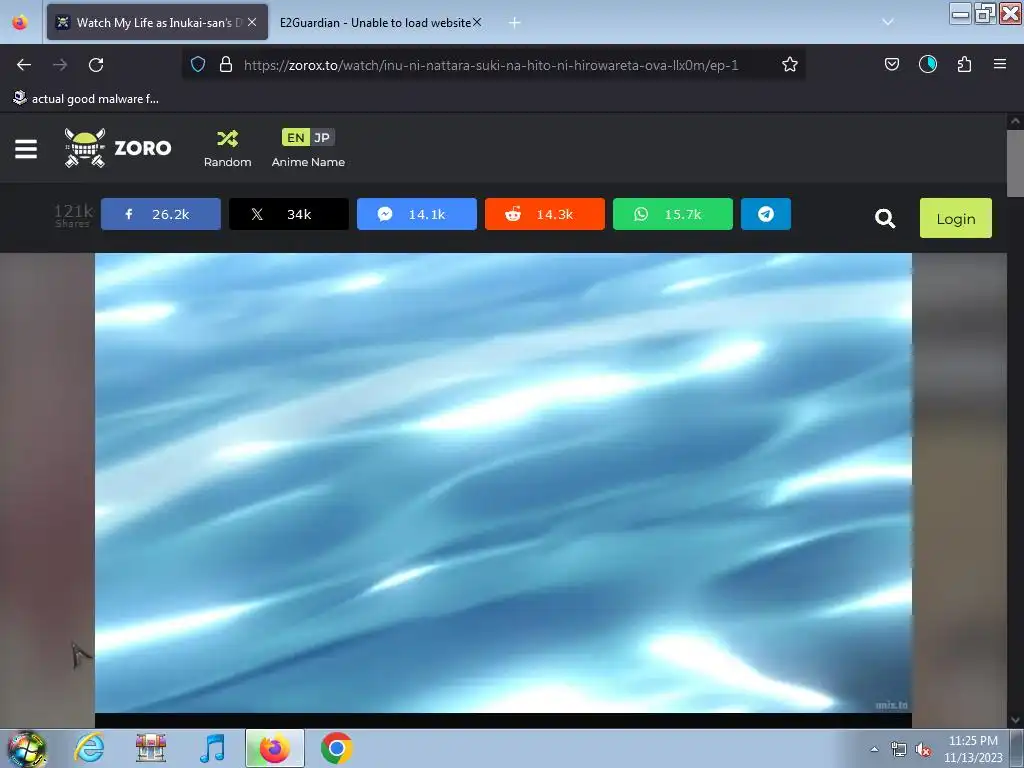Open the Windows Start menu
This screenshot has width=1024, height=768.
pyautogui.click(x=26, y=749)
